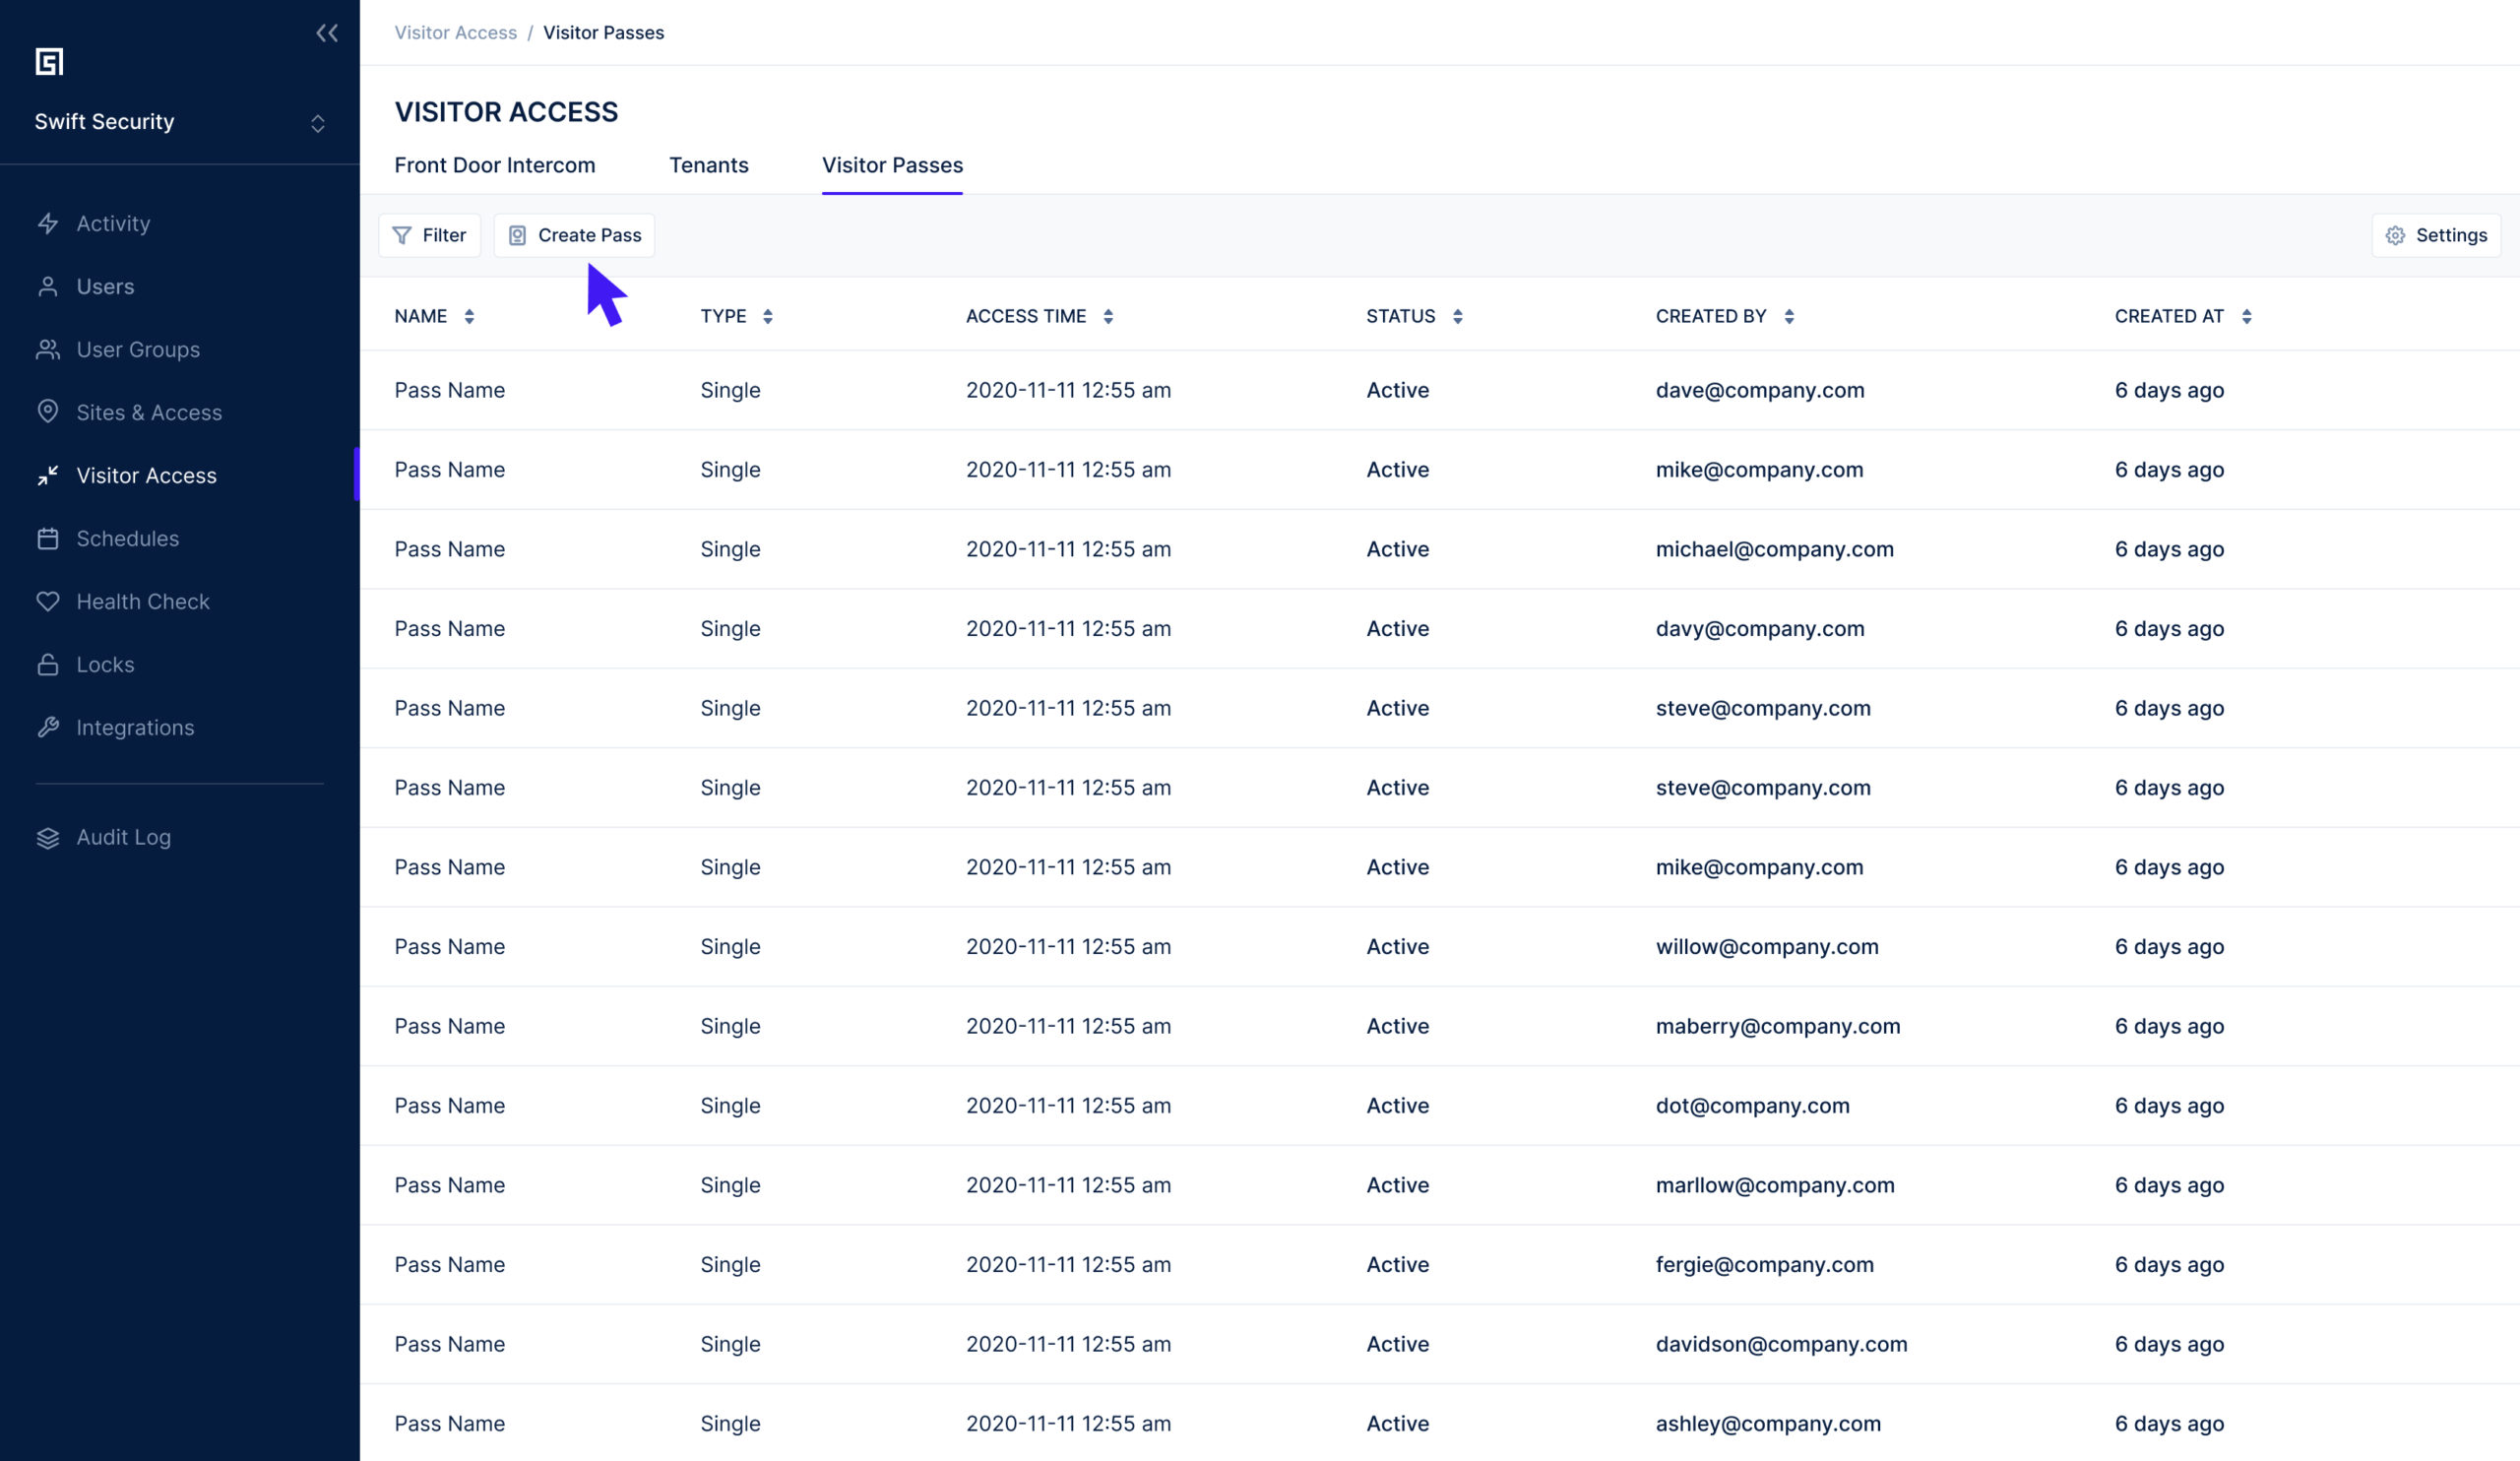Go to Users in sidebar
This screenshot has height=1461, width=2520.
pos(105,287)
